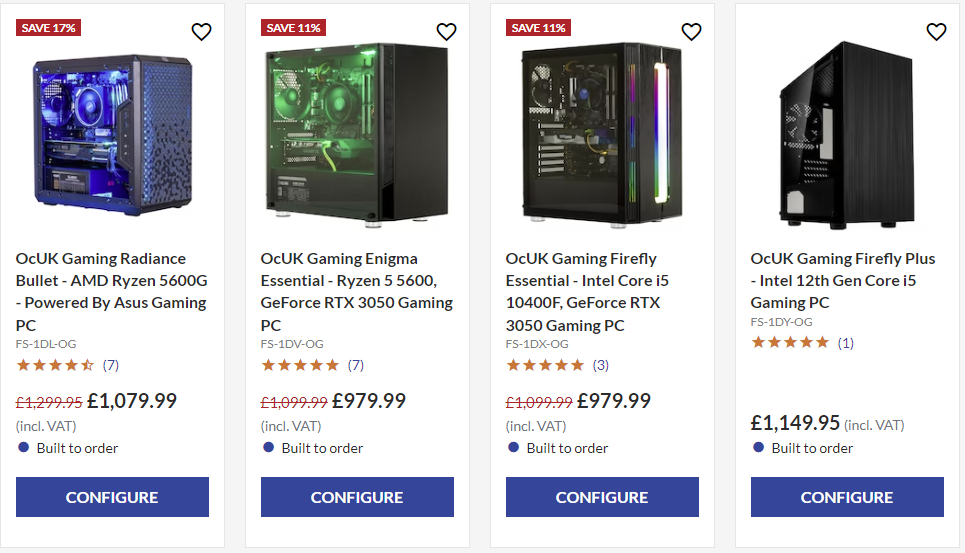Save Firefly Plus PC using heart icon

(x=936, y=32)
